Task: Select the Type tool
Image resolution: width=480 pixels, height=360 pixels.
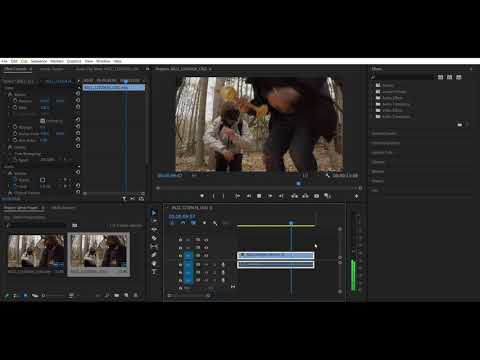Action: [154, 272]
